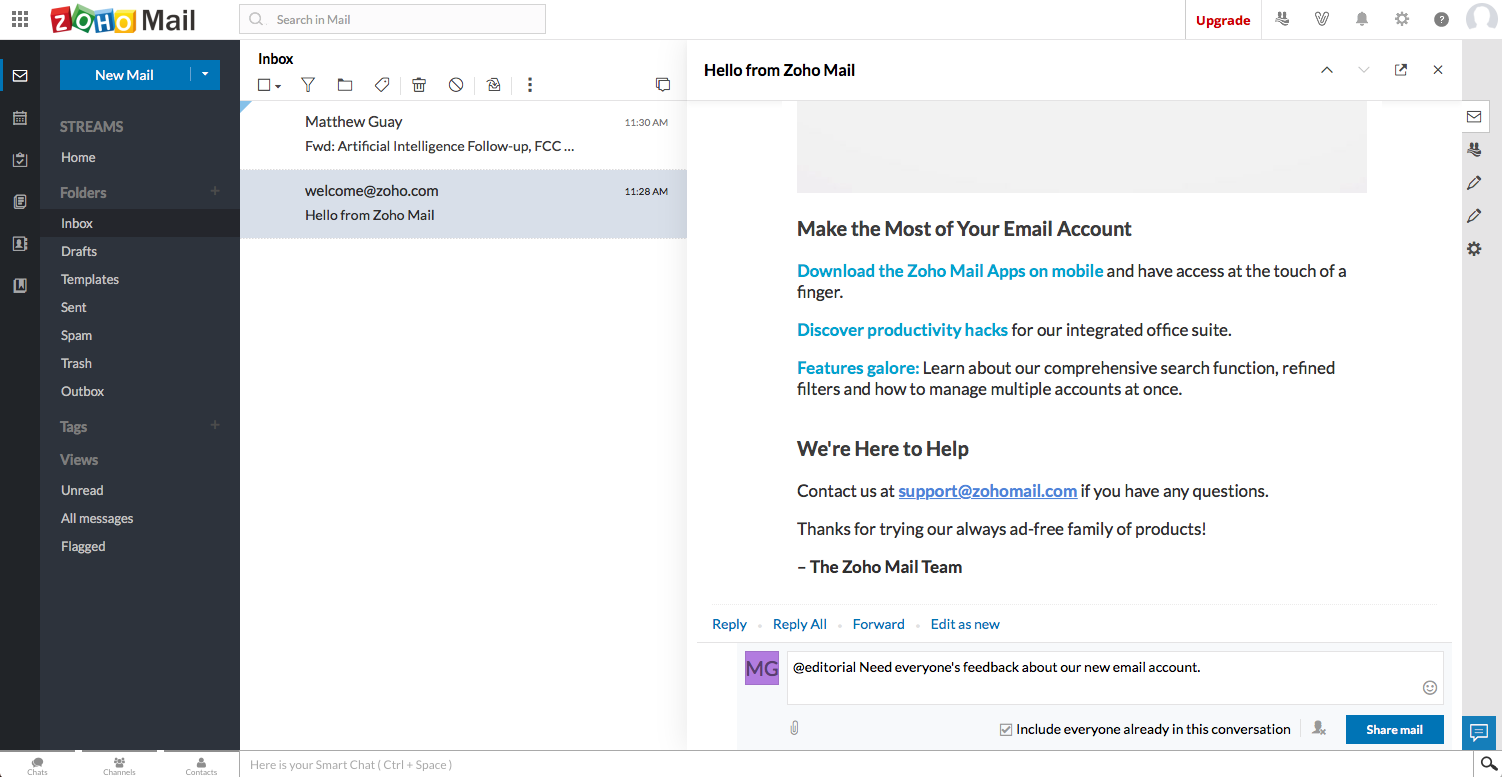Click the archive icon in Inbox toolbar
The image size is (1502, 777).
[x=493, y=85]
